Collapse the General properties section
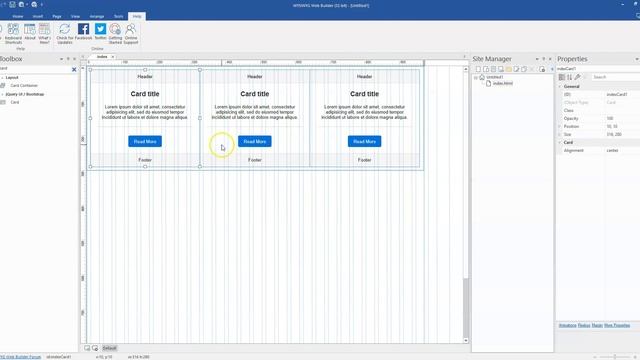 click(x=560, y=87)
